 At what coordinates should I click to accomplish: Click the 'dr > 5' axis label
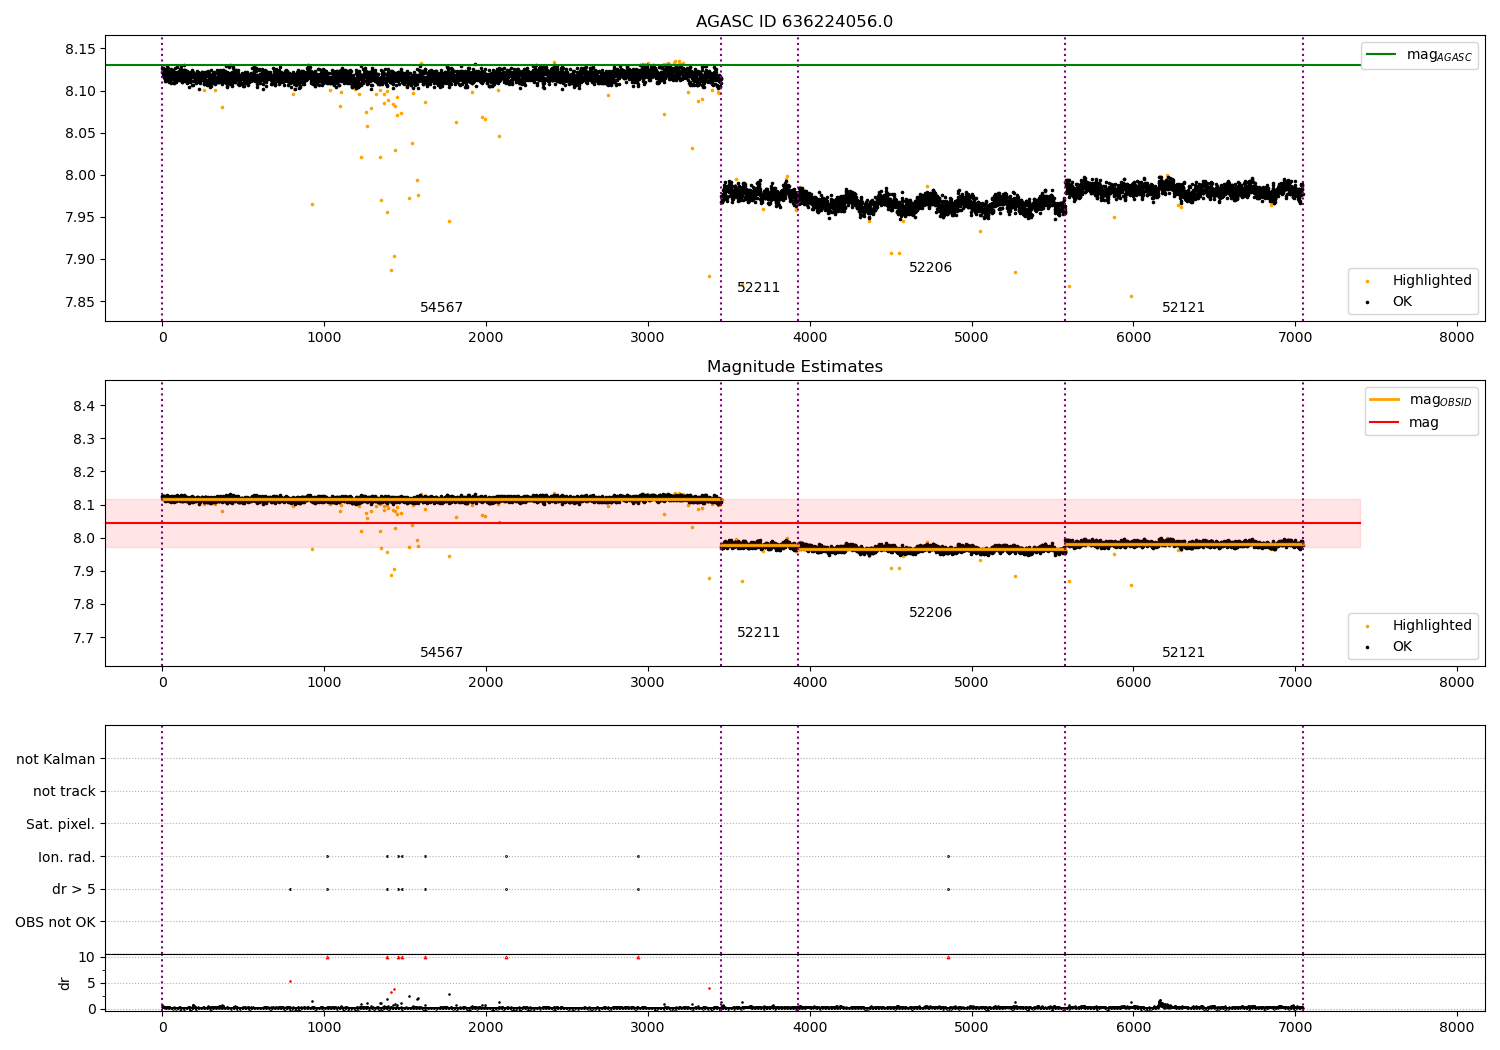point(74,890)
